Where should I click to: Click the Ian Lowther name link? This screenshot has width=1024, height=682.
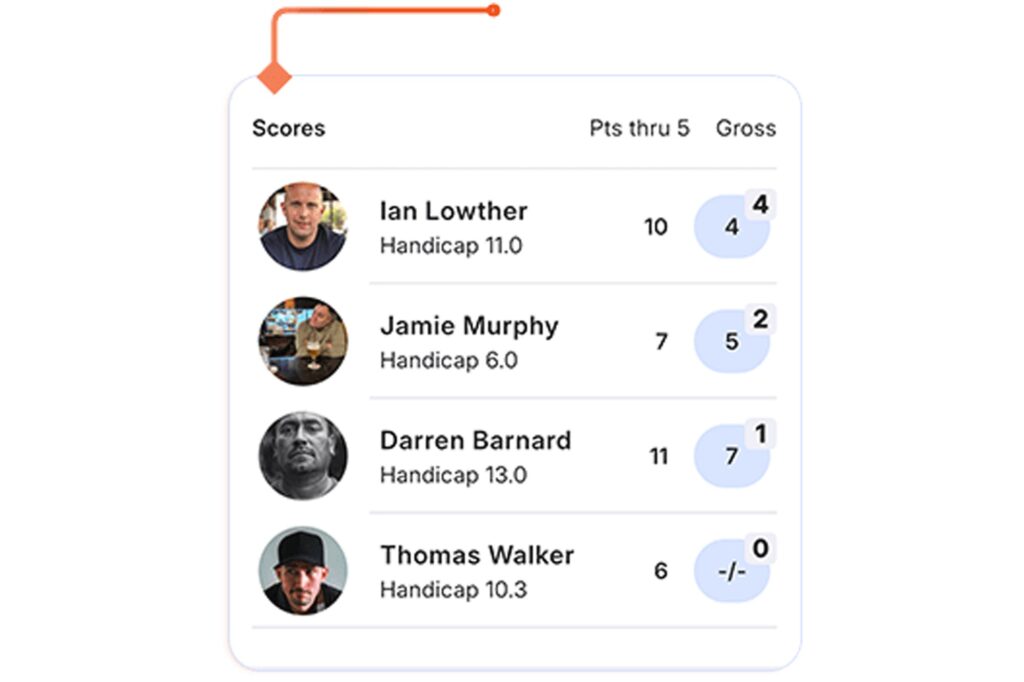(453, 211)
